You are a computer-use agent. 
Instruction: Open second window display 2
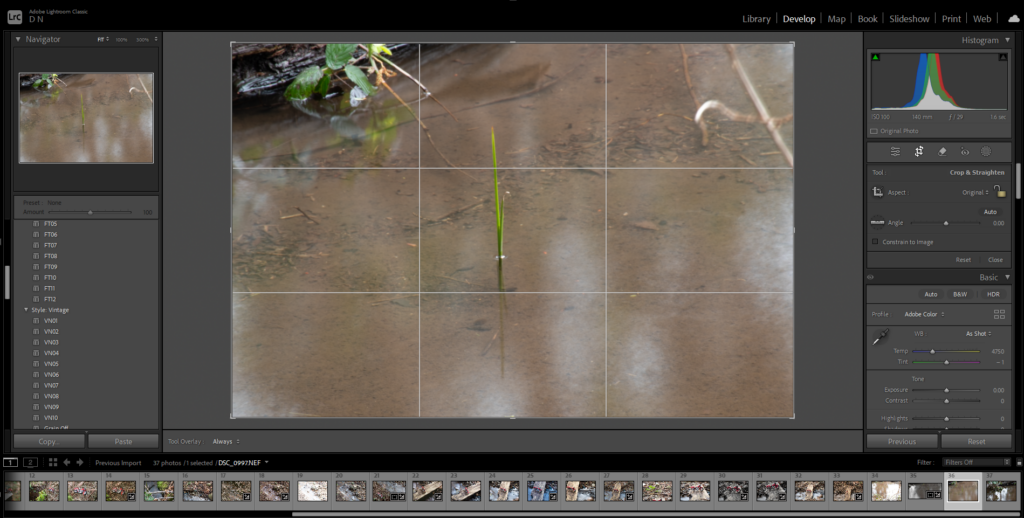click(x=31, y=462)
